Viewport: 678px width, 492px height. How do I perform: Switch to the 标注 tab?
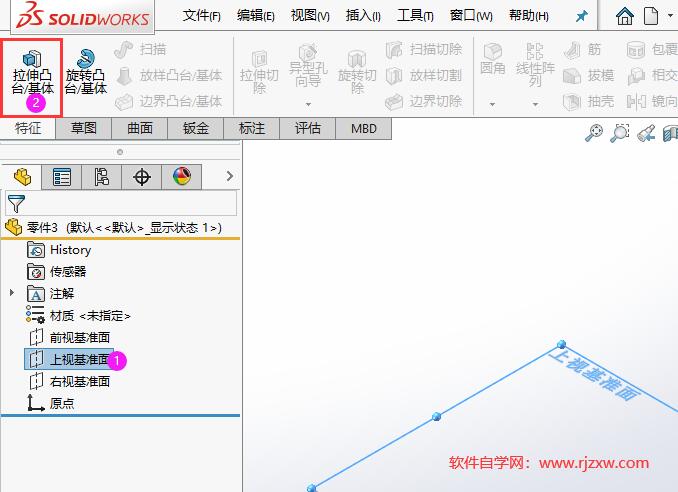[252, 128]
